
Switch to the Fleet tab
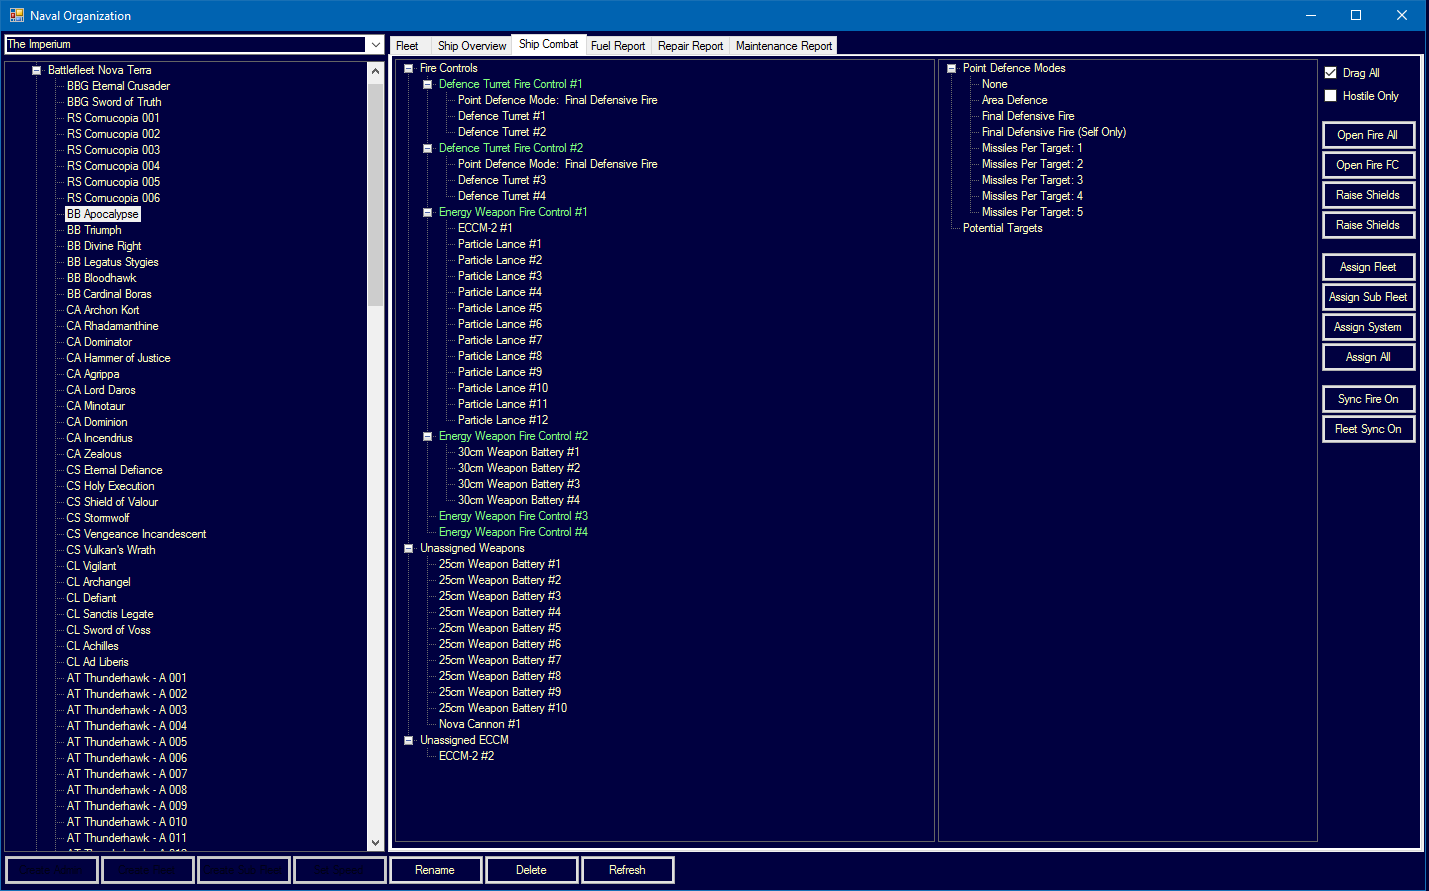408,46
